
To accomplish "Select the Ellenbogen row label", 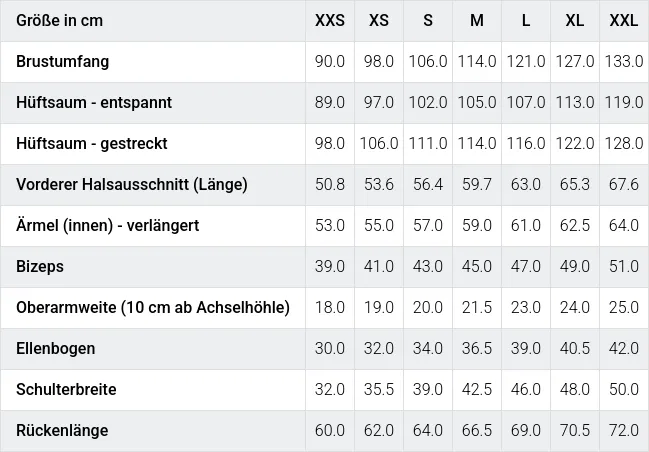I will pyautogui.click(x=56, y=348).
